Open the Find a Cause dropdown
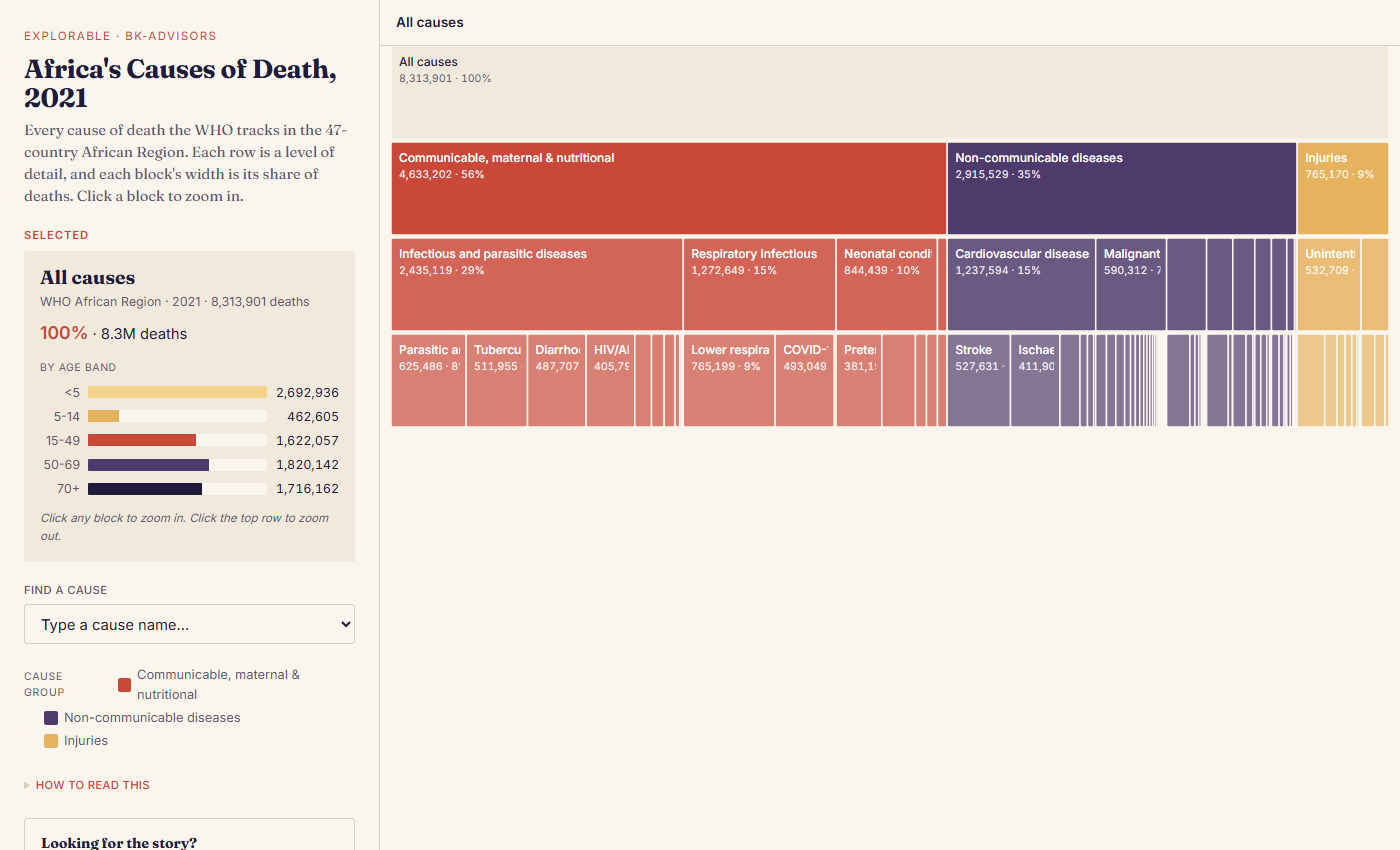Viewport: 1400px width, 850px height. pyautogui.click(x=189, y=624)
